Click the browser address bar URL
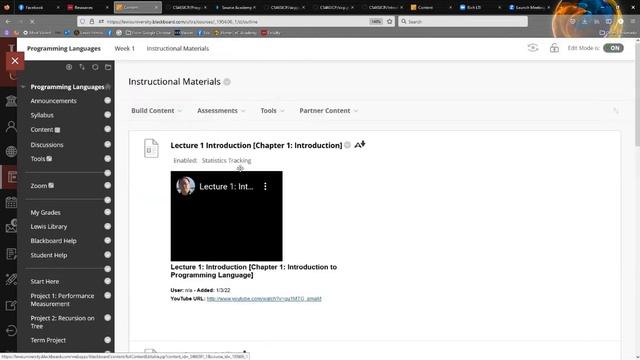This screenshot has width=640, height=360. point(237,22)
